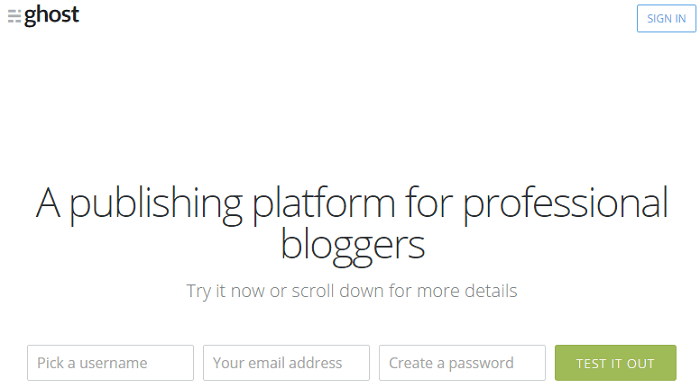Click the green TEST IT OUT button
Image resolution: width=700 pixels, height=388 pixels.
click(x=615, y=363)
